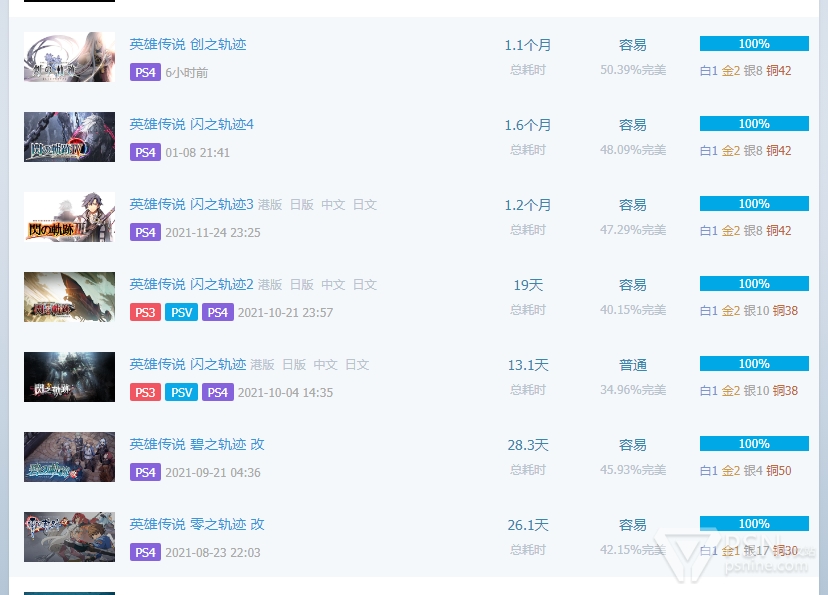Click the 铜50 bronze trophy count

tap(778, 471)
